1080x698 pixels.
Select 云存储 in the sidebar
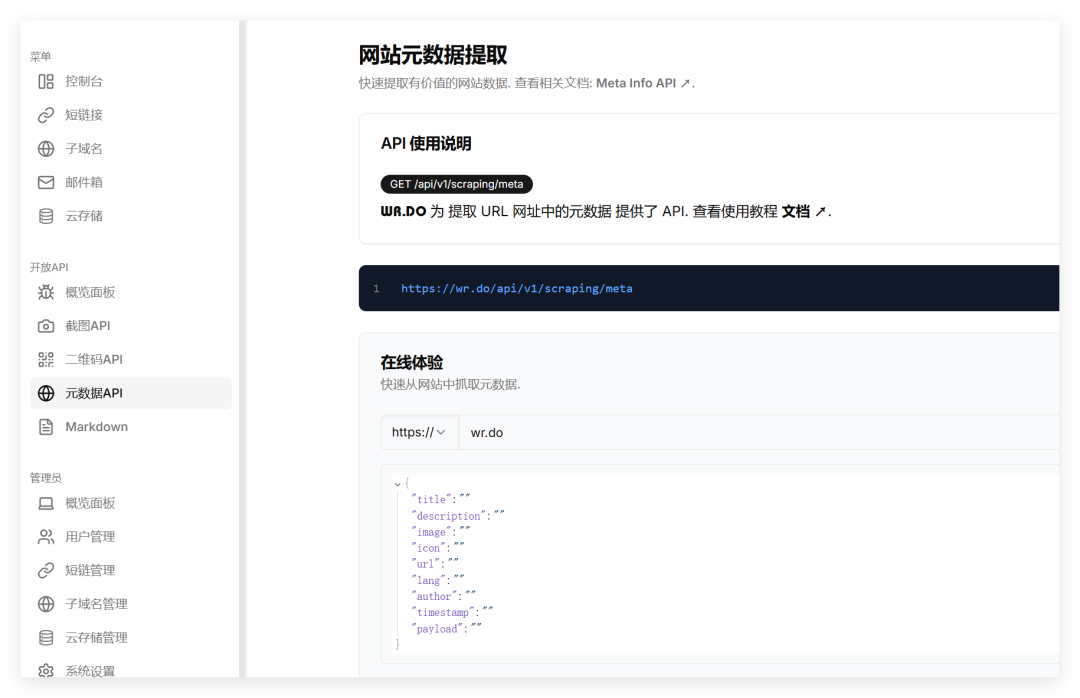131,216
